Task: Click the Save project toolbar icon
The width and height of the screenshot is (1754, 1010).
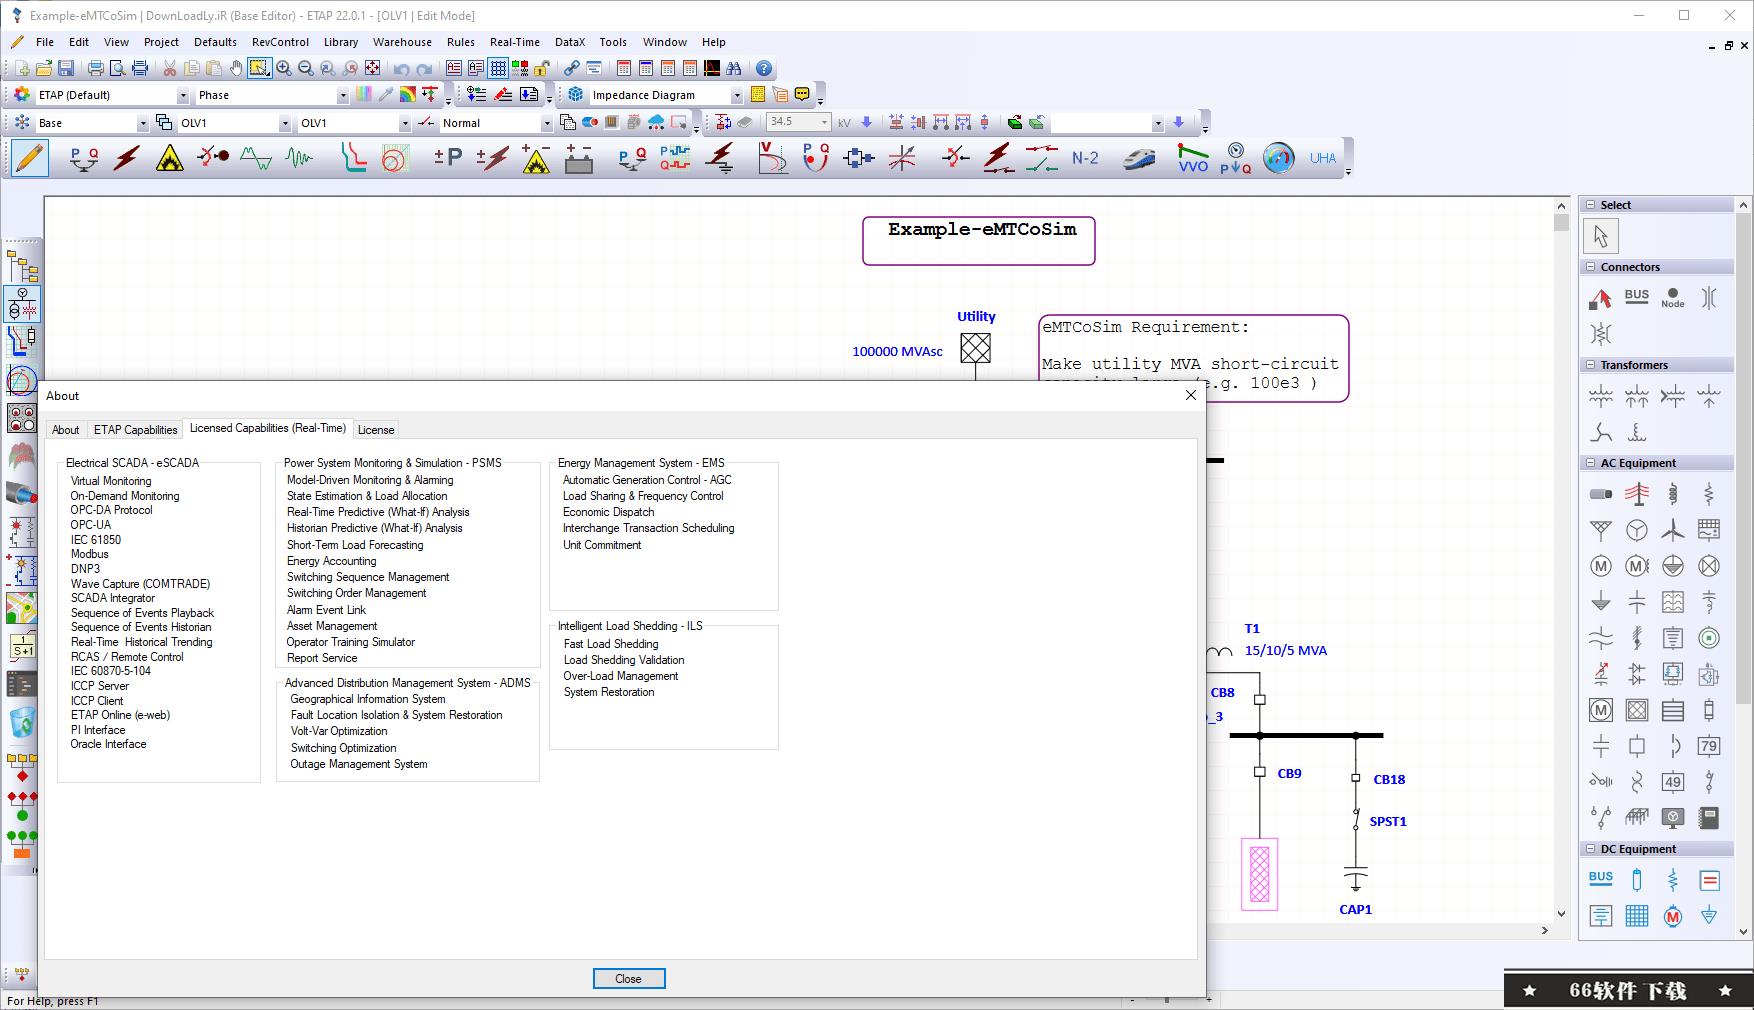Action: [x=66, y=68]
